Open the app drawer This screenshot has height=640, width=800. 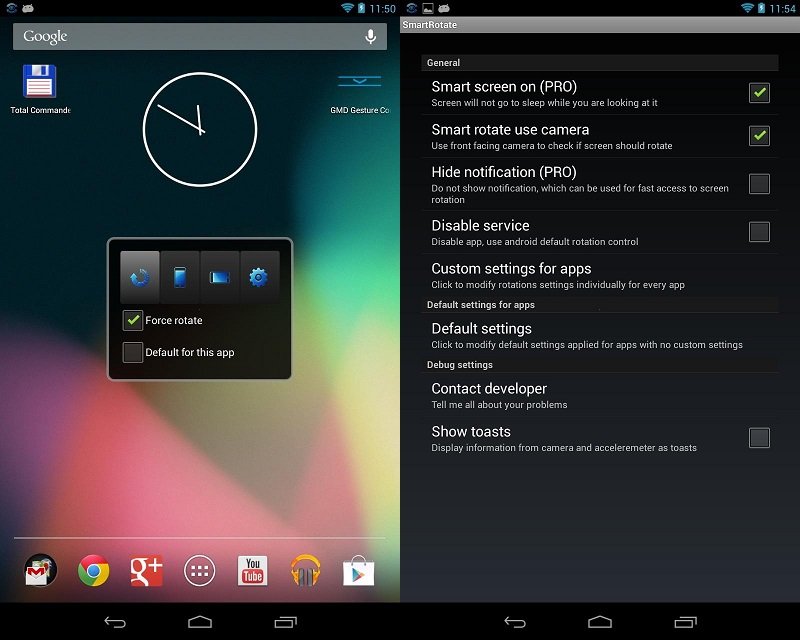coord(199,571)
